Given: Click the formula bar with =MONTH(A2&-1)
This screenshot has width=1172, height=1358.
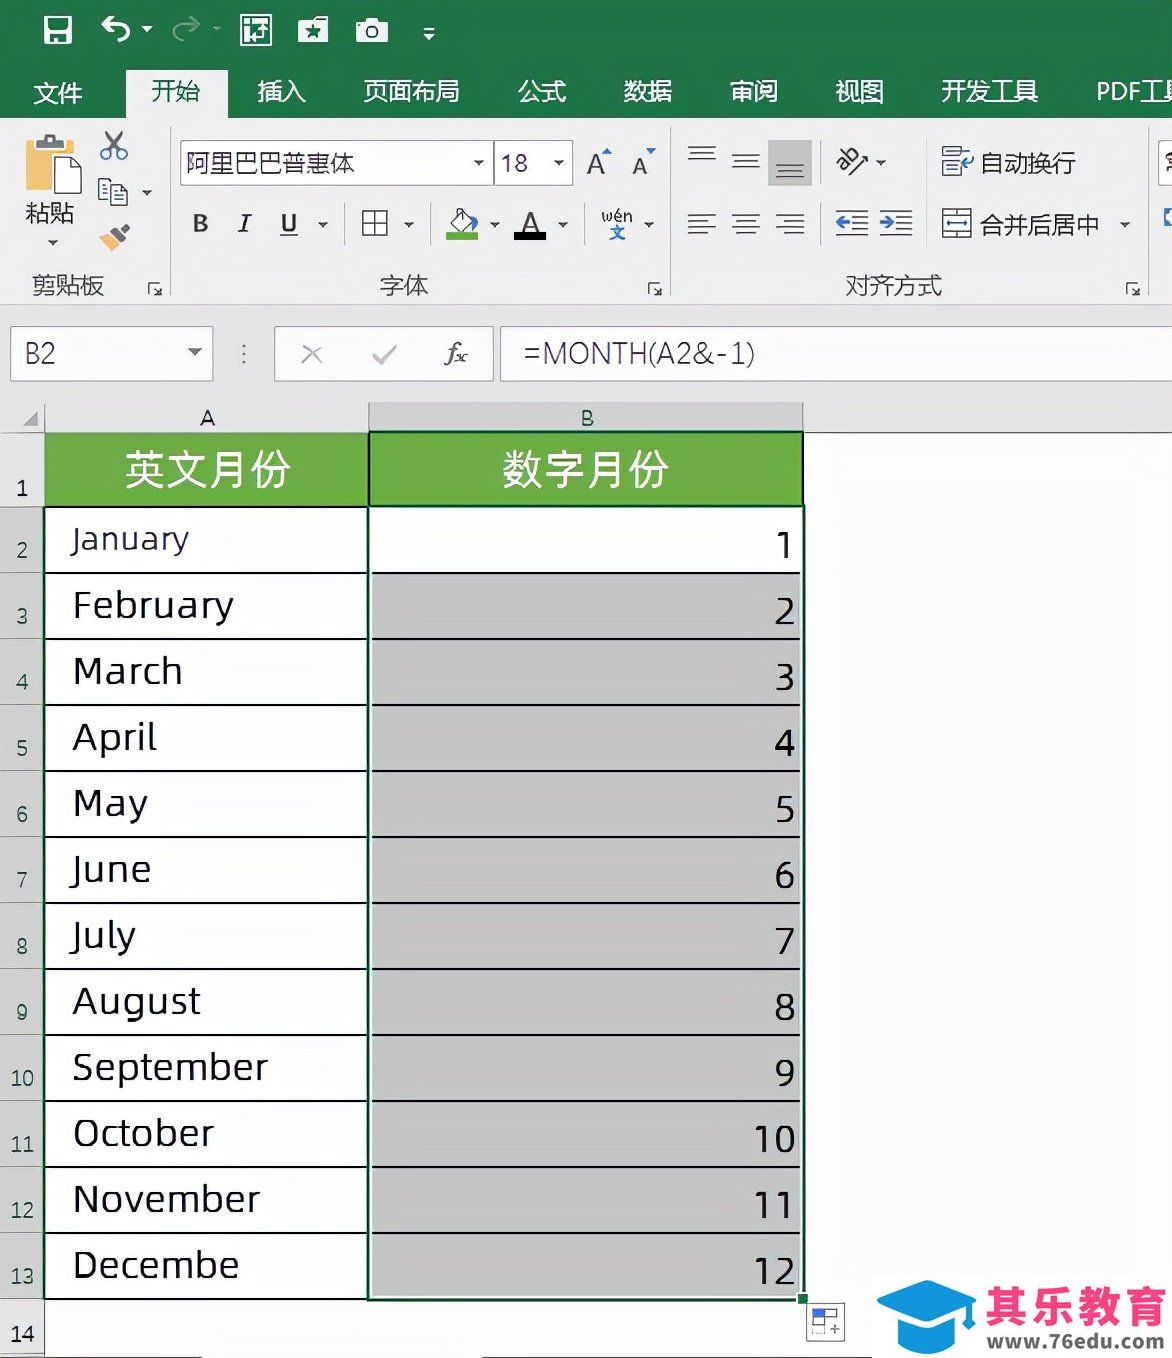Looking at the screenshot, I should tap(836, 353).
